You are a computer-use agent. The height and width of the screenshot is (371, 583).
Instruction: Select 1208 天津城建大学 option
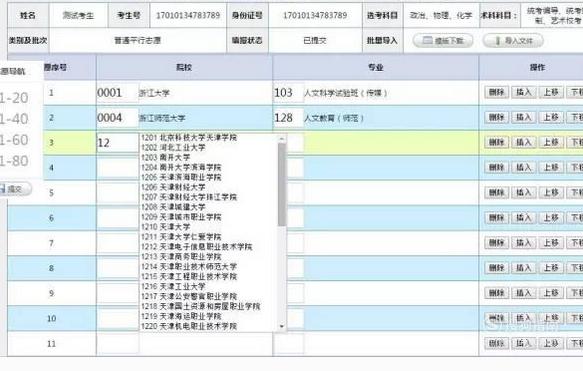(173, 207)
